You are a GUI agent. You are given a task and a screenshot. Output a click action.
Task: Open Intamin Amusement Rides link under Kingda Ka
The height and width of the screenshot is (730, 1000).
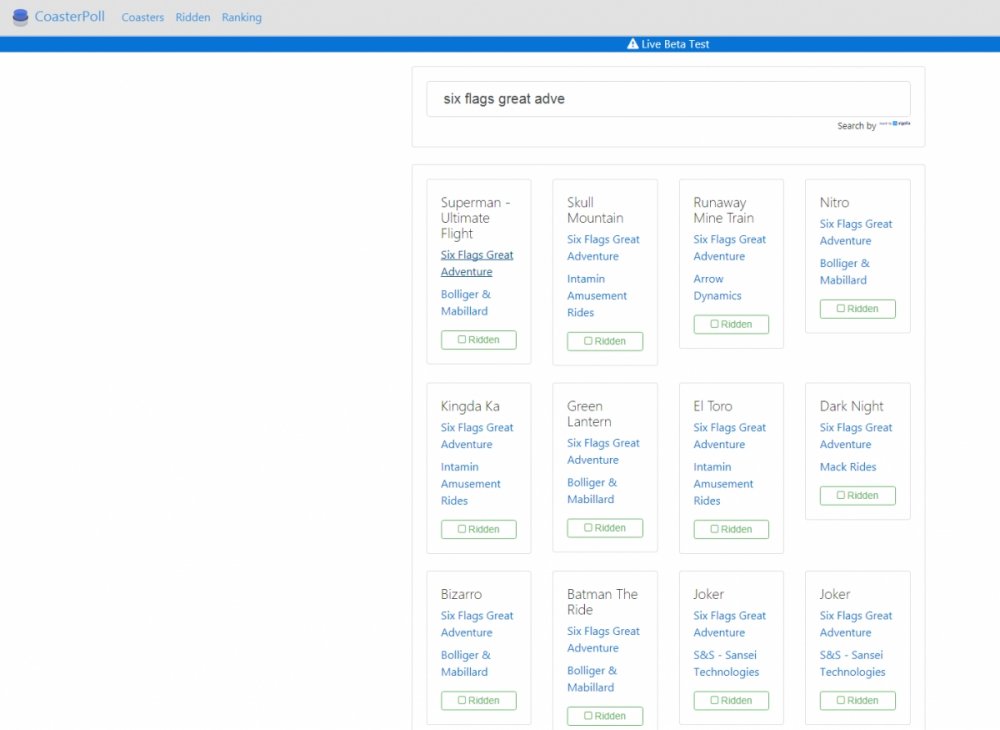tap(470, 484)
